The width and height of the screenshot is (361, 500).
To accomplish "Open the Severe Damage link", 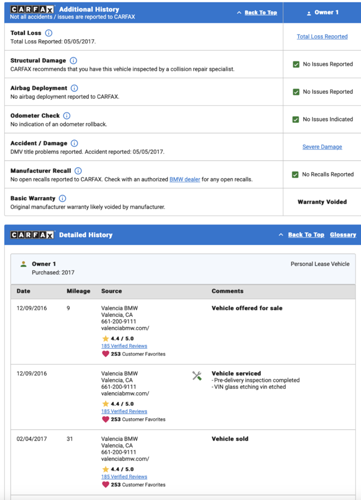I will 322,147.
